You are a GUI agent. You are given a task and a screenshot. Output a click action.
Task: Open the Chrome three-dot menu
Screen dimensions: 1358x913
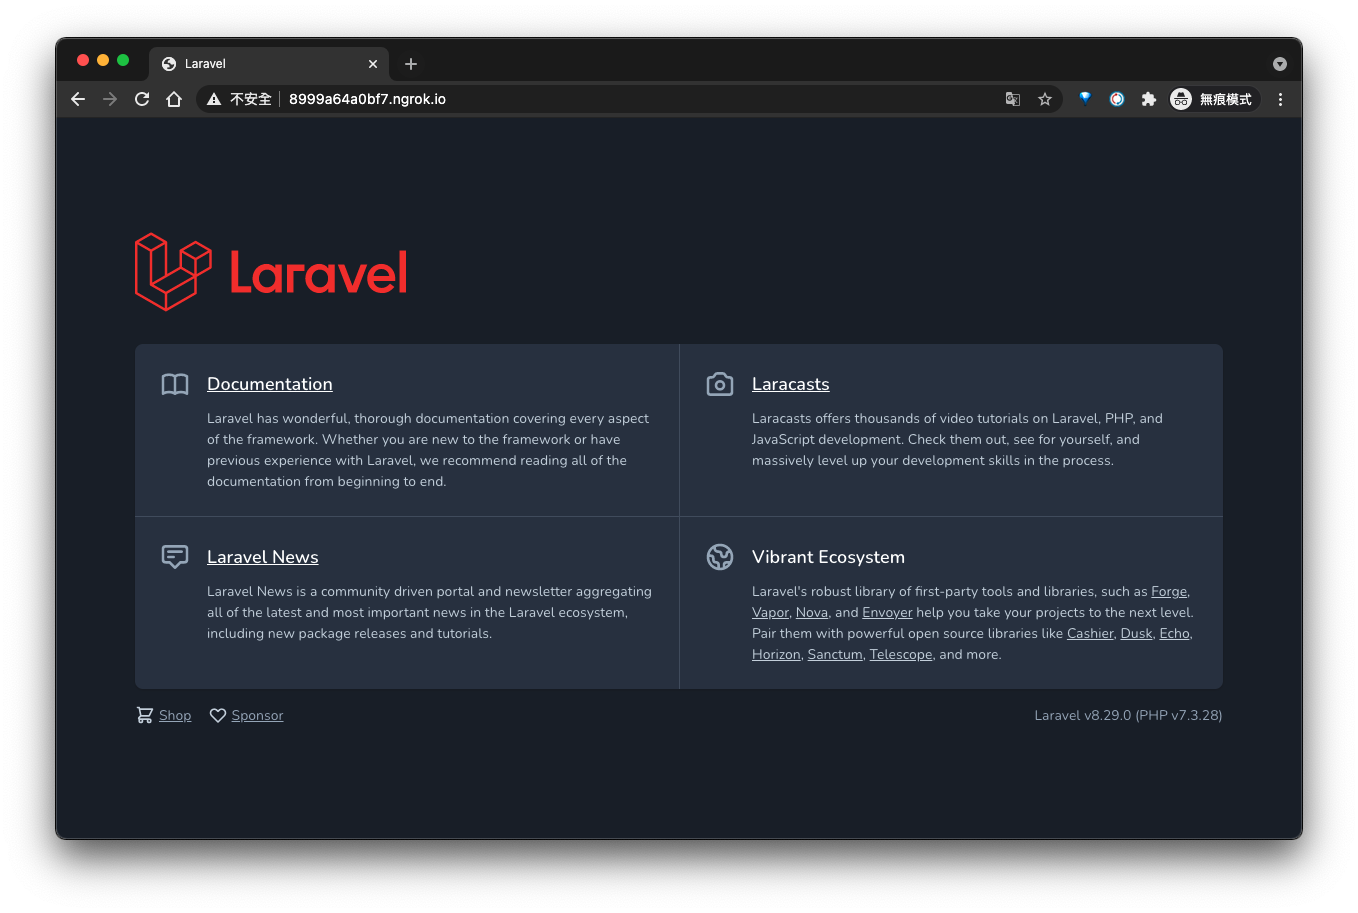click(1280, 99)
